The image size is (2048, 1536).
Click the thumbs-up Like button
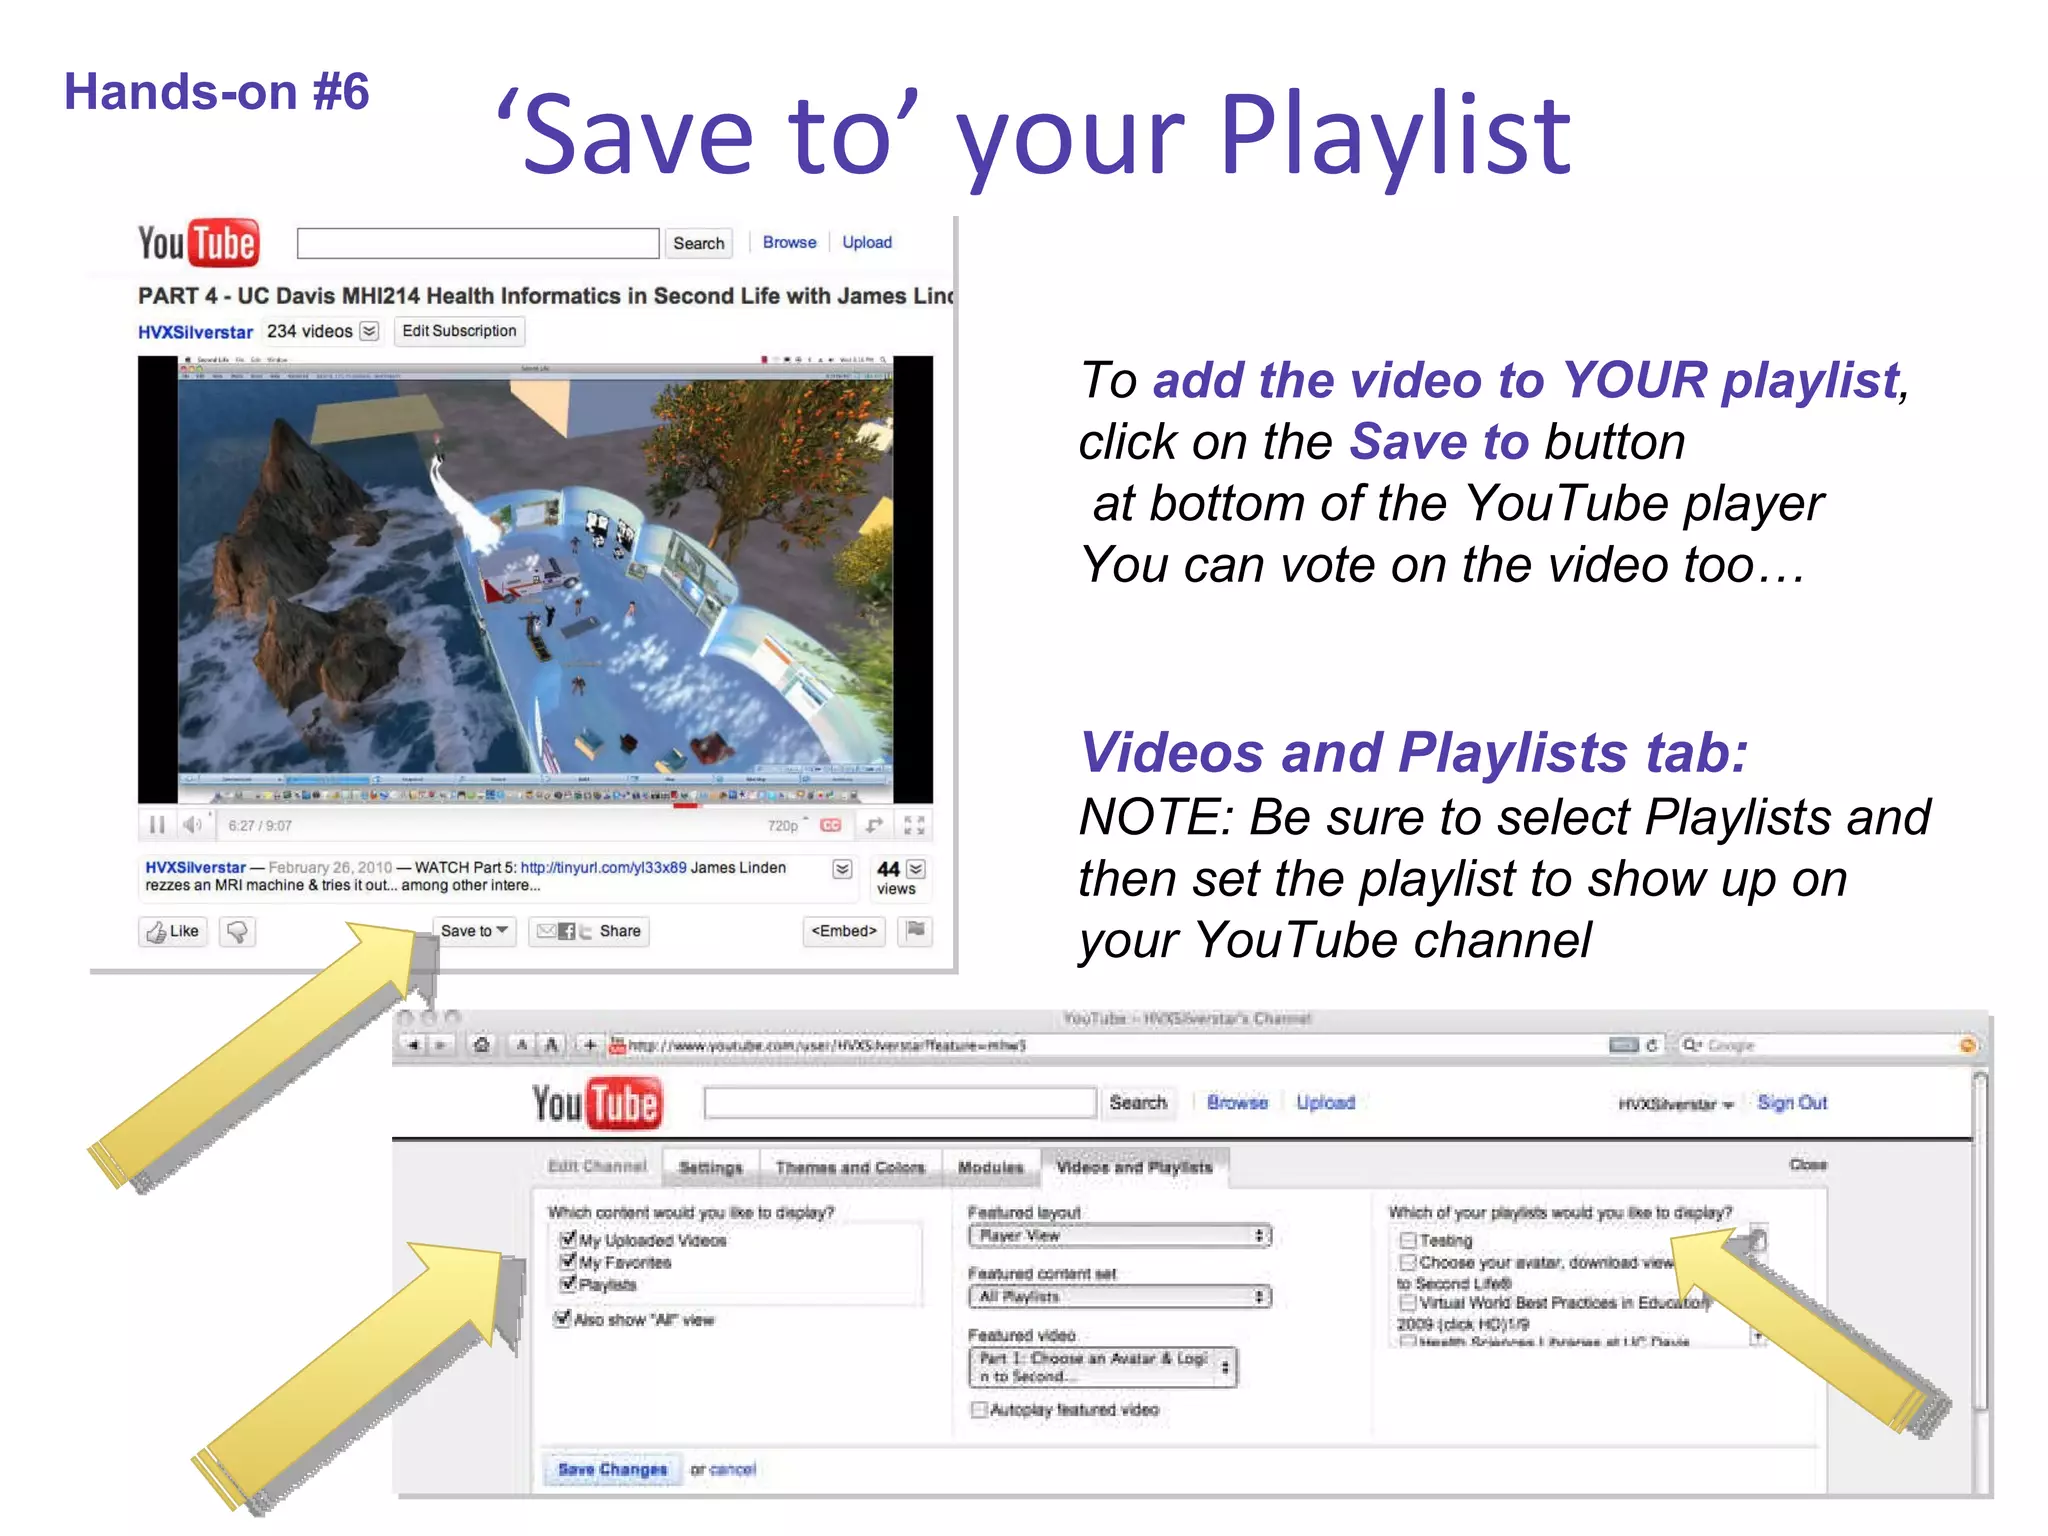coord(174,931)
